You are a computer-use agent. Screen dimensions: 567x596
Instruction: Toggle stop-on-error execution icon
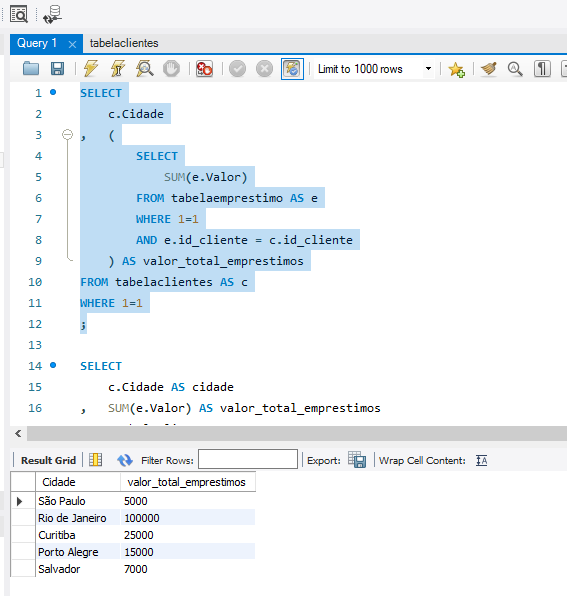coord(204,69)
